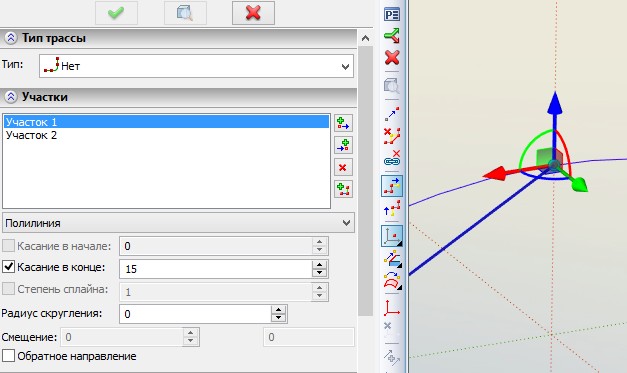Click the green branching arrow toolbar icon

point(392,36)
